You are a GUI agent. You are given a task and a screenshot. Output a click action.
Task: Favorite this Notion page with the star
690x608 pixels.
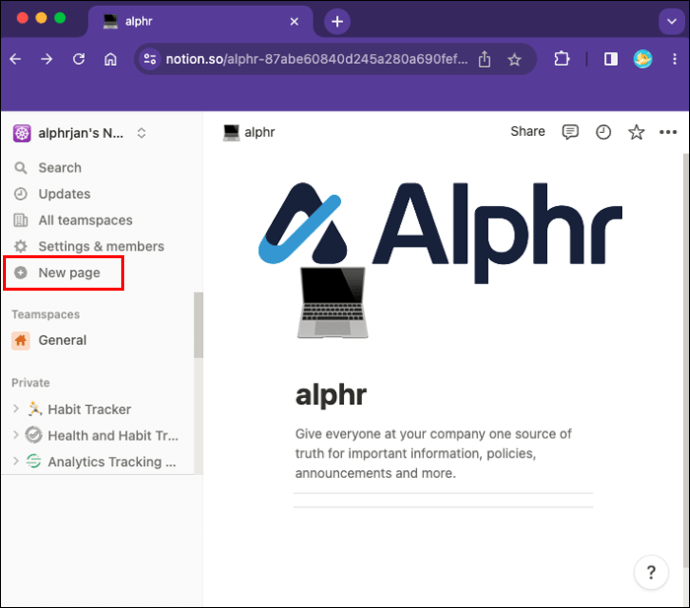[636, 132]
